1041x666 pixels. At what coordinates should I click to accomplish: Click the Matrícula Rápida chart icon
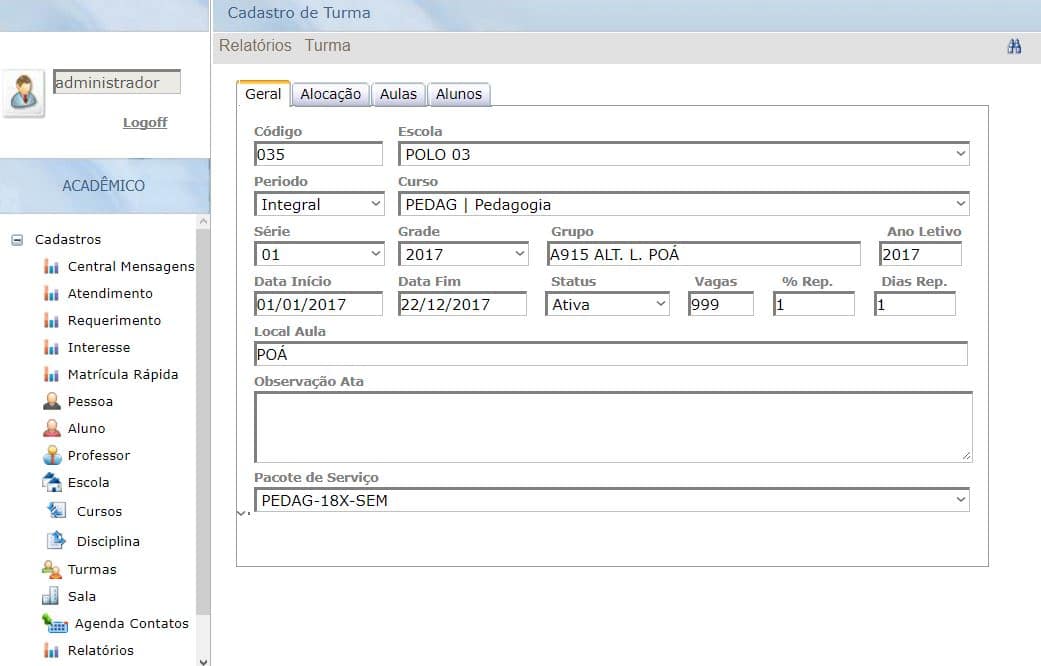click(x=51, y=375)
